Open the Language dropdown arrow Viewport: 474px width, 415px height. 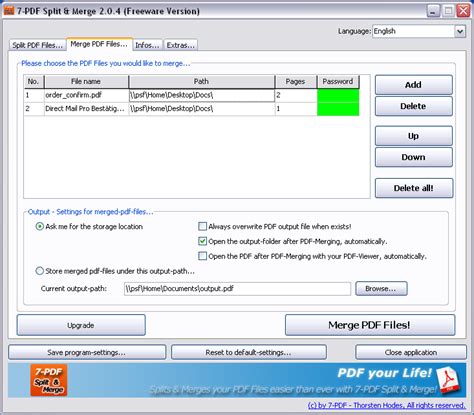pyautogui.click(x=460, y=31)
